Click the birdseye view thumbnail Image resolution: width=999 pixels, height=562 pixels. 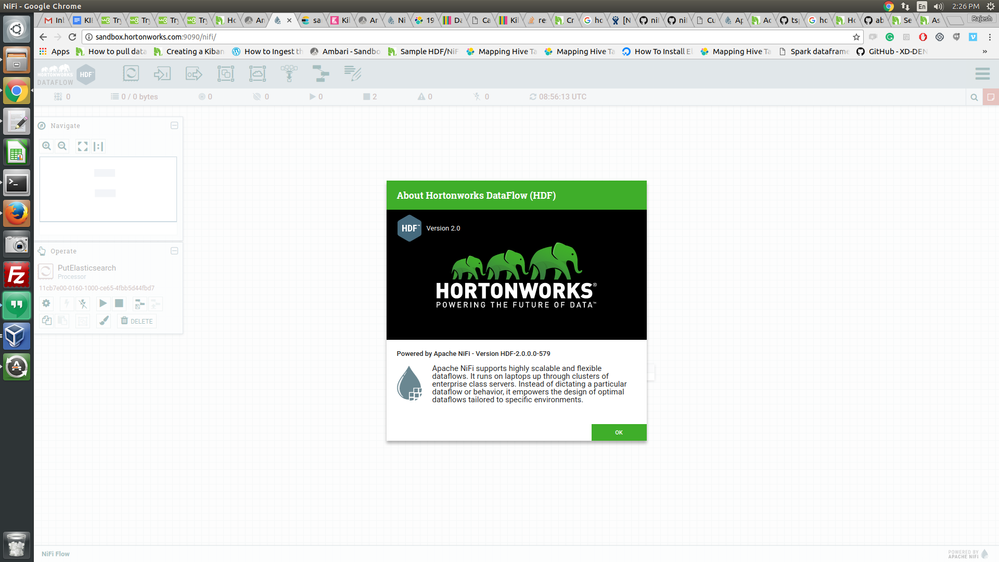108,189
